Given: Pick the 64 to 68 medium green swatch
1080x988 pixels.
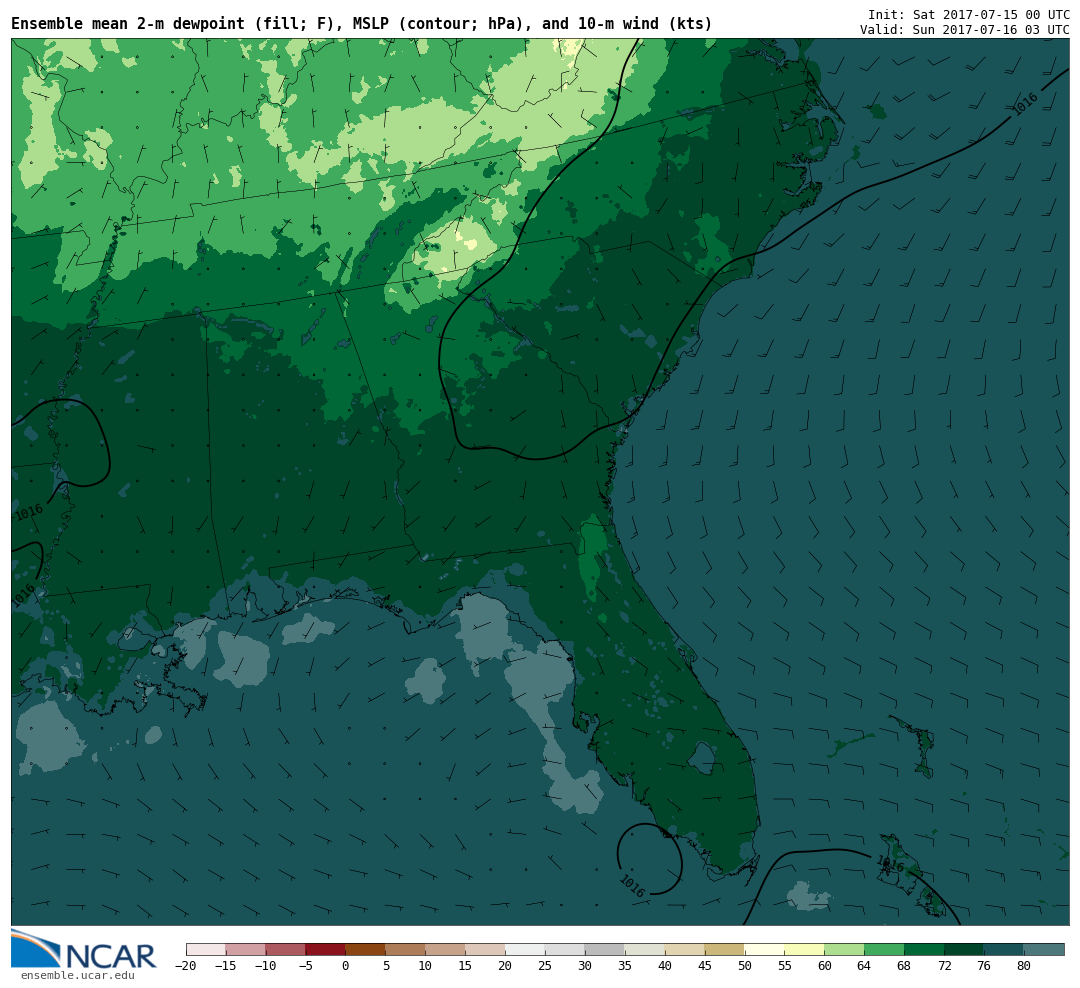Looking at the screenshot, I should click(x=885, y=949).
